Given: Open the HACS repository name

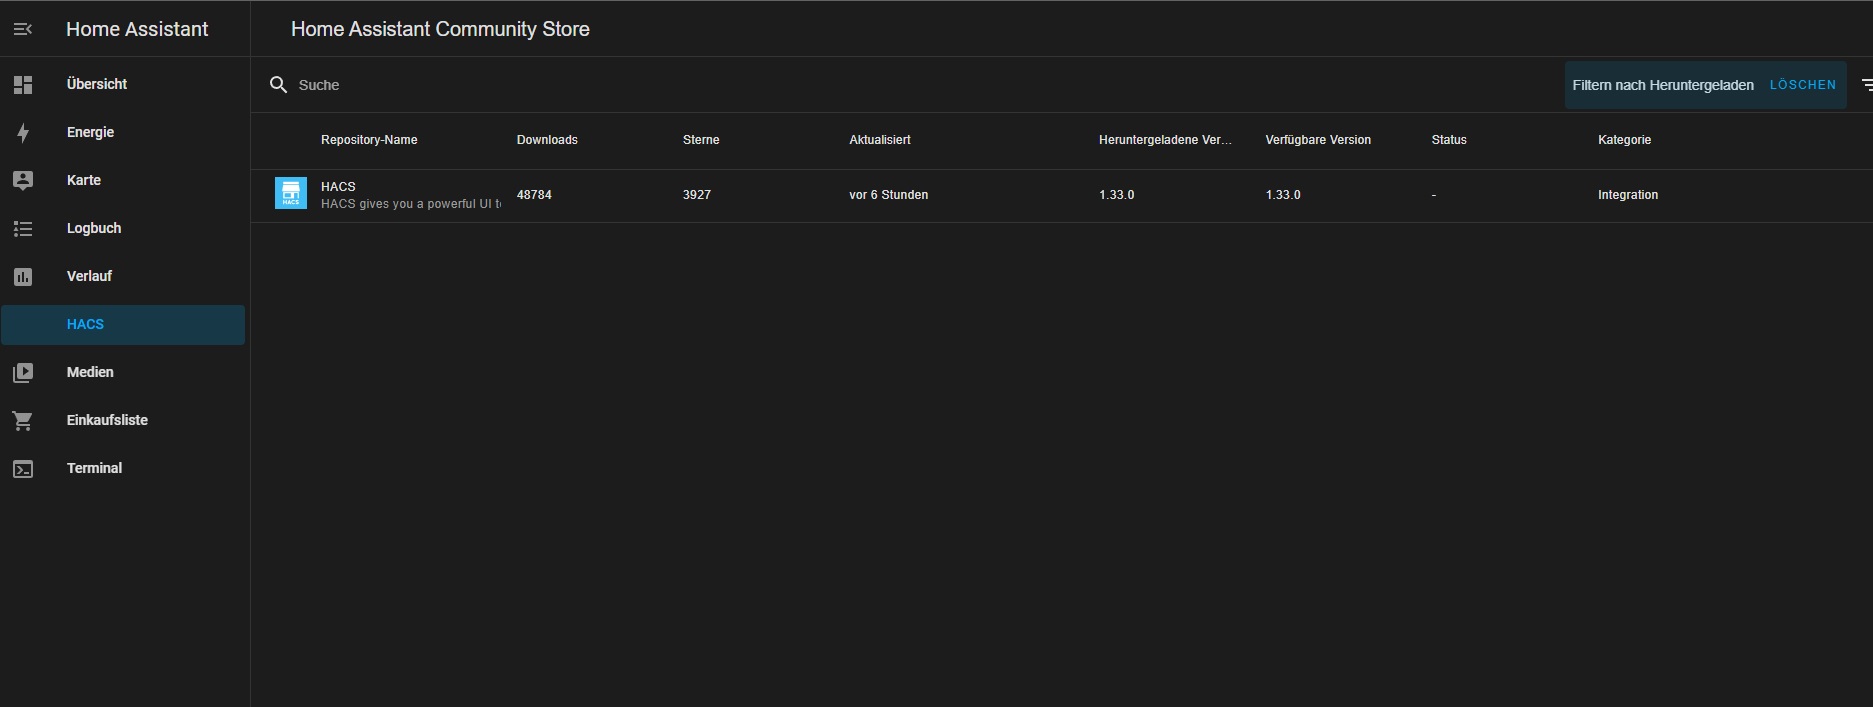Looking at the screenshot, I should coord(338,187).
